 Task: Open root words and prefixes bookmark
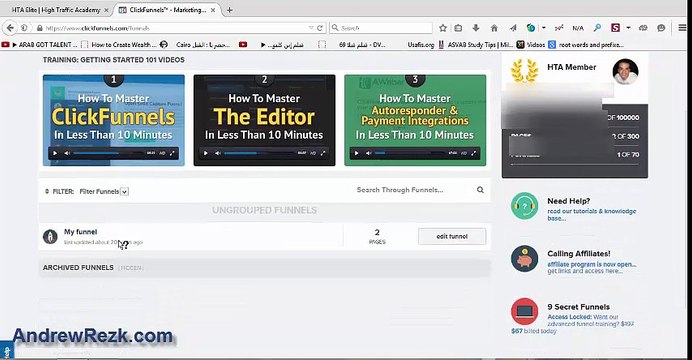tap(586, 45)
